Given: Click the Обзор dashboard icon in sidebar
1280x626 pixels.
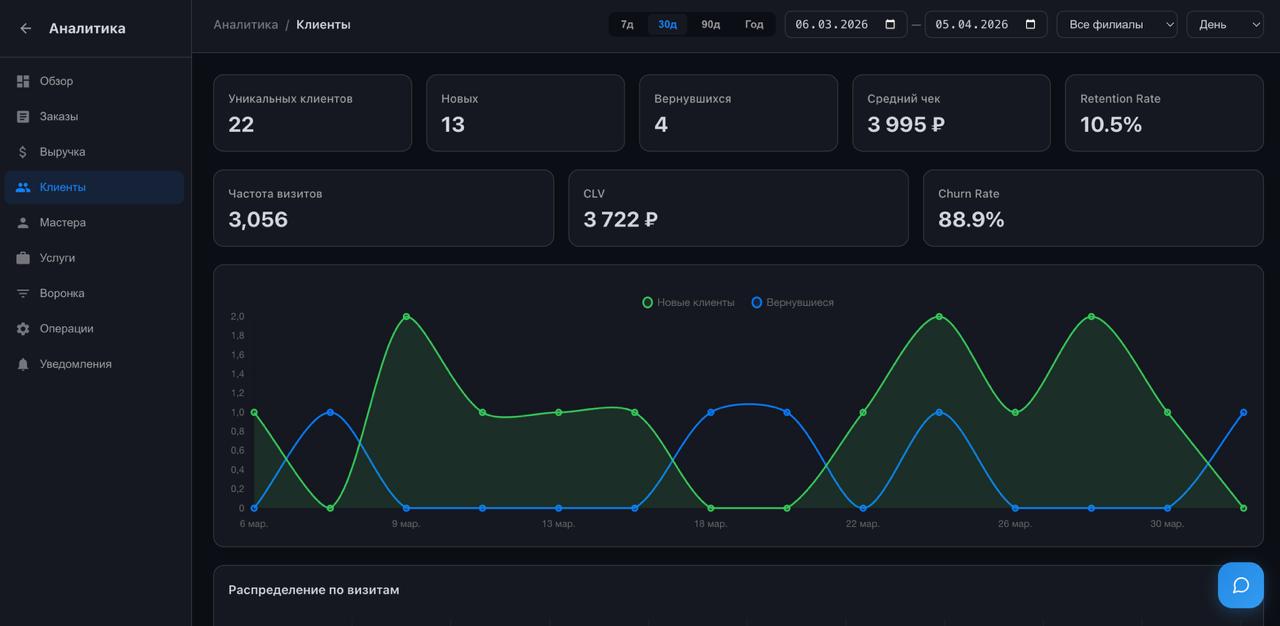Looking at the screenshot, I should pyautogui.click(x=23, y=81).
